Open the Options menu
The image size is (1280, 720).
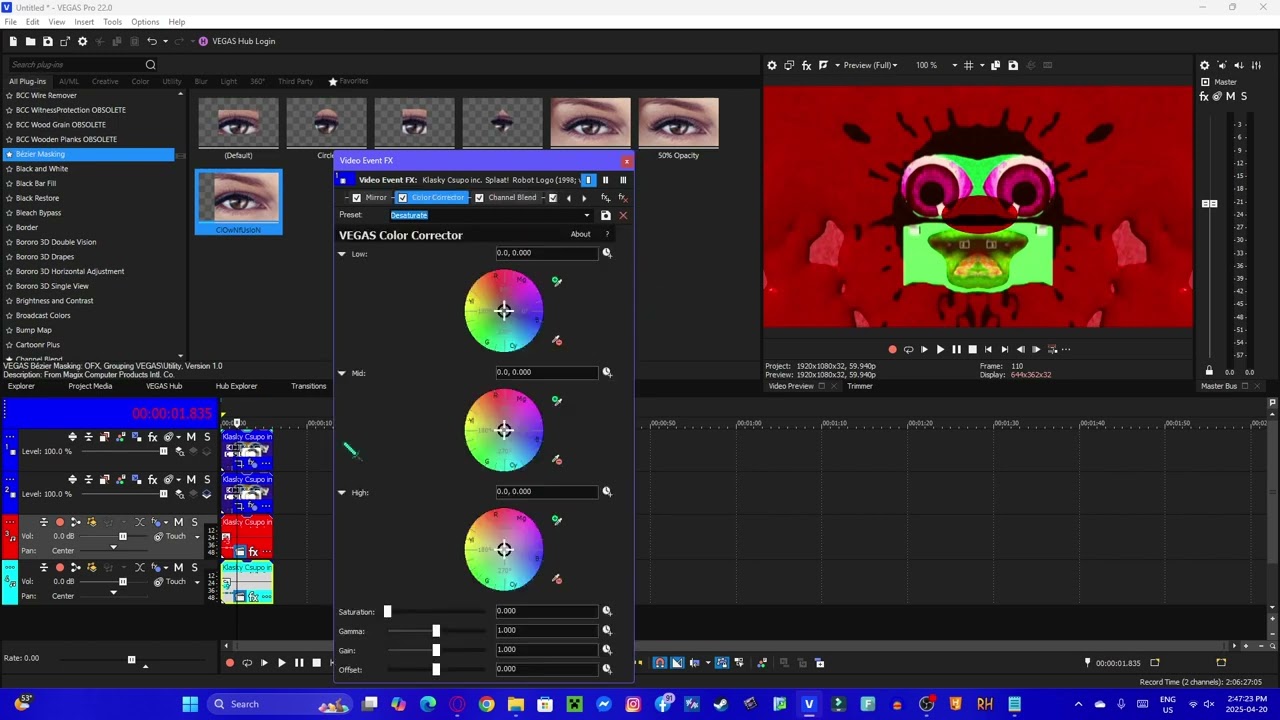[145, 22]
